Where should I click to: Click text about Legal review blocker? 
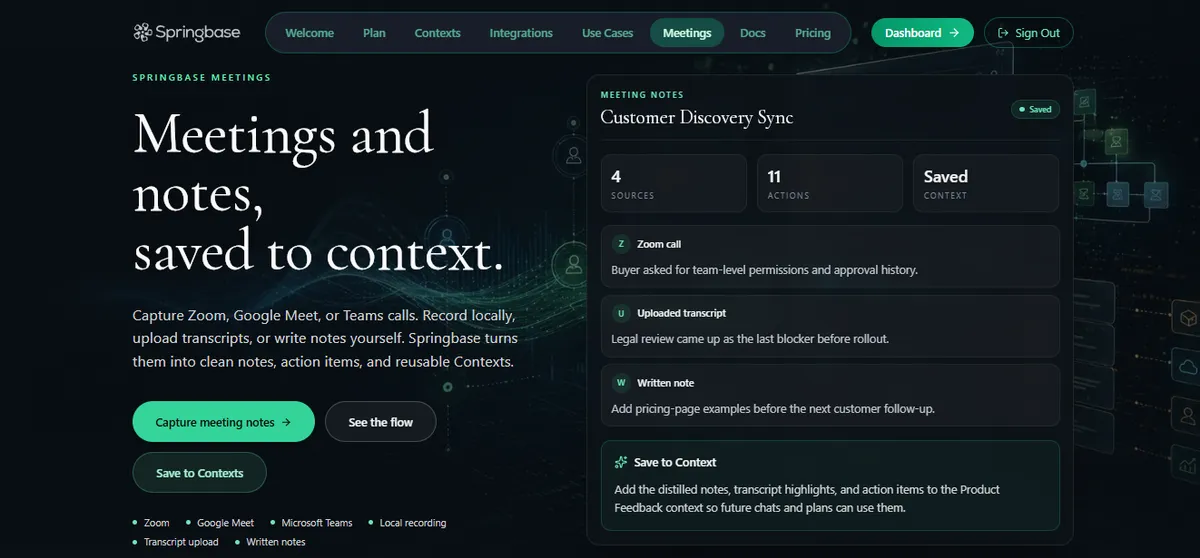pyautogui.click(x=750, y=339)
